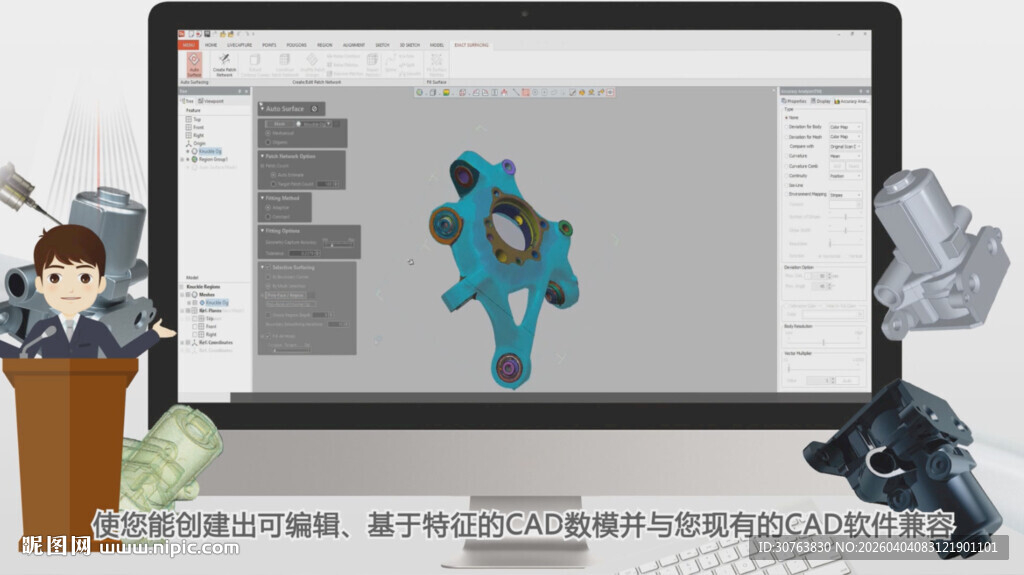Click the Repair Patches ribbon icon
1024x575 pixels.
[372, 64]
